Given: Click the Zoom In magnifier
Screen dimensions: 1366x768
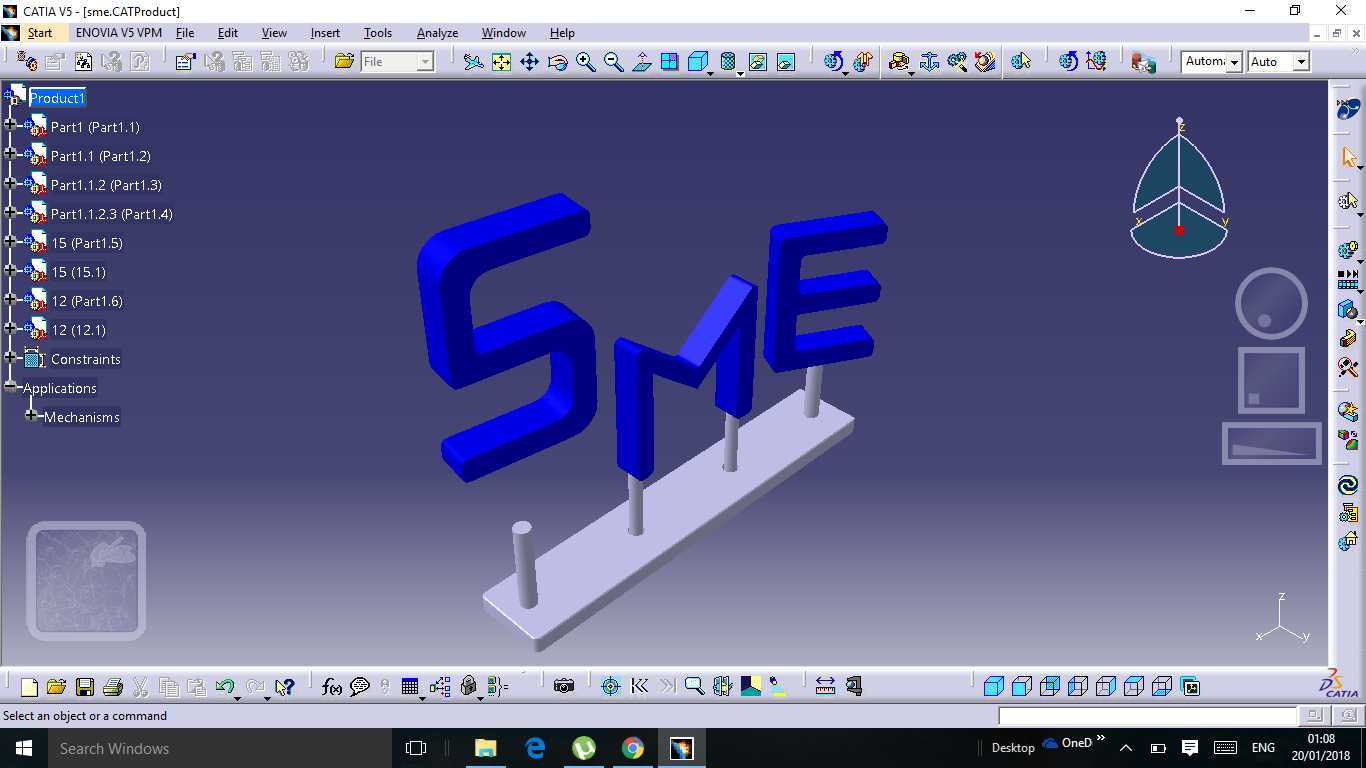Looking at the screenshot, I should pos(586,62).
